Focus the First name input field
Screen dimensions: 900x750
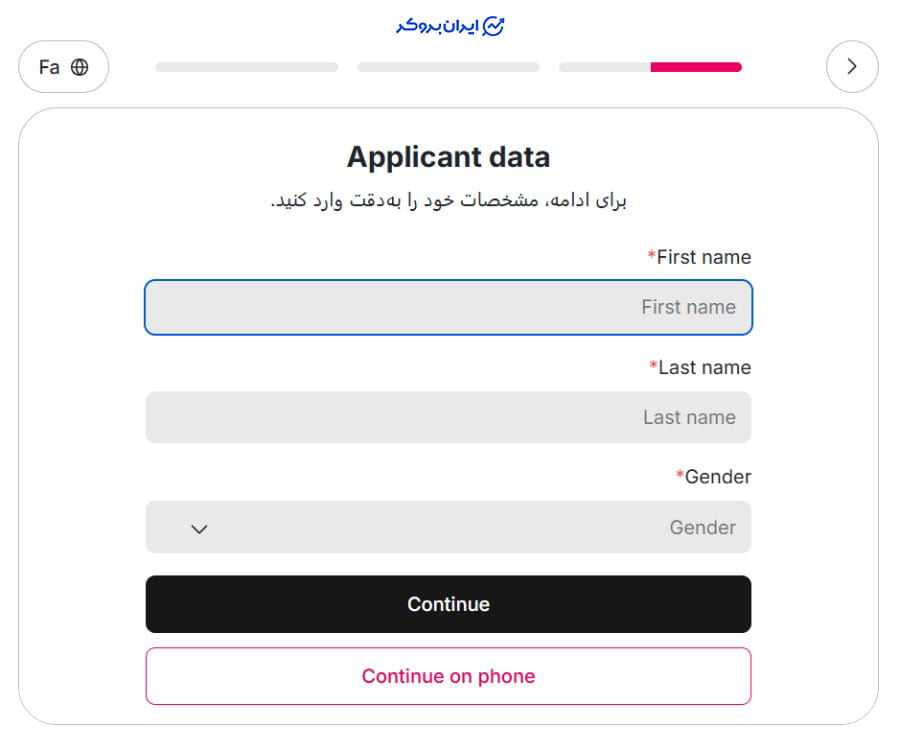pos(448,307)
